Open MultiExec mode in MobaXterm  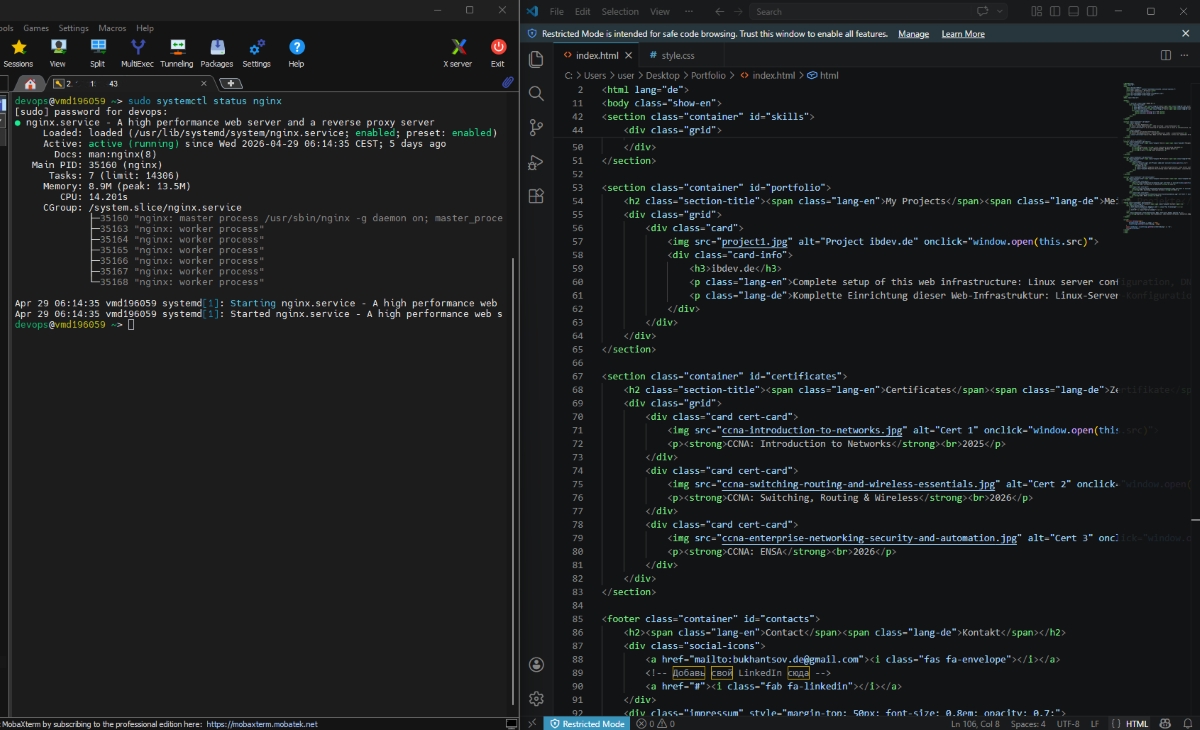coord(137,53)
